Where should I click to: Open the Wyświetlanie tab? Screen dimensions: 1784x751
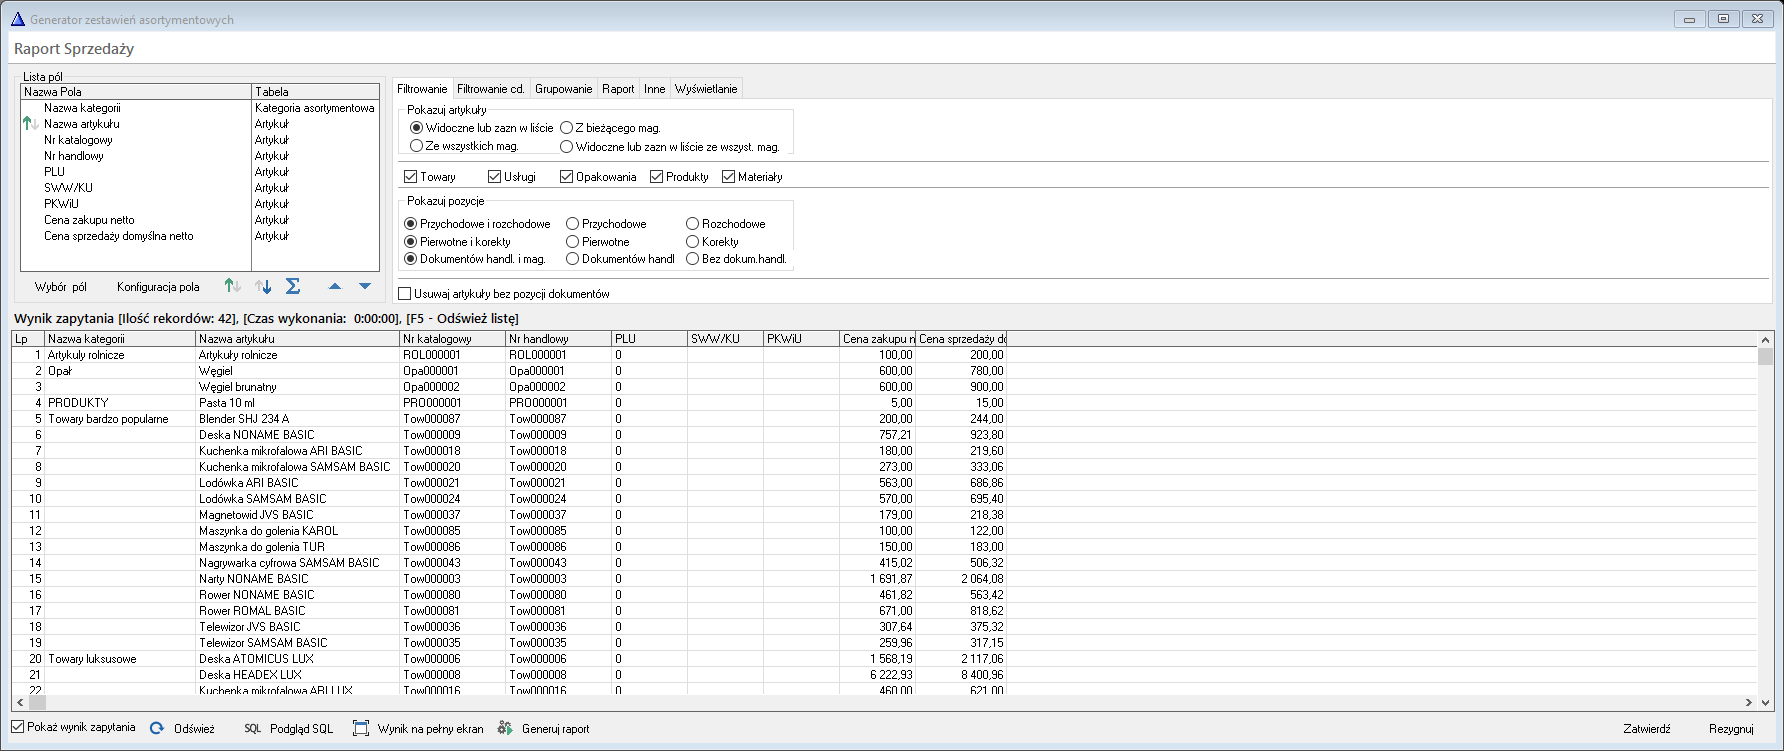point(706,89)
